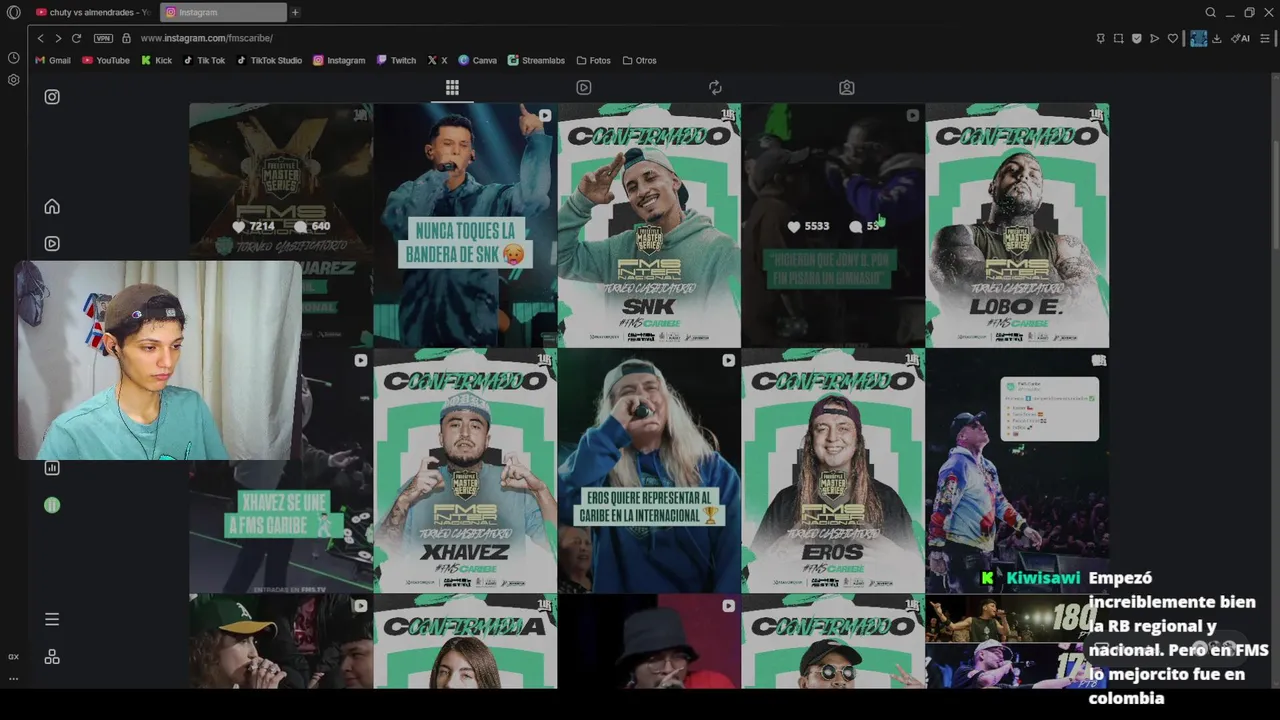The height and width of the screenshot is (720, 1280).
Task: Open a new browser tab
Action: tap(295, 12)
